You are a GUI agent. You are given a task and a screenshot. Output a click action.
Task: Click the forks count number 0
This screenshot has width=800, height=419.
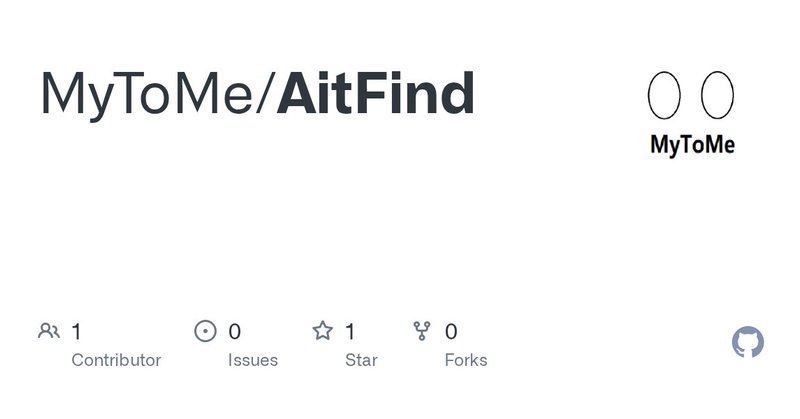(x=451, y=331)
